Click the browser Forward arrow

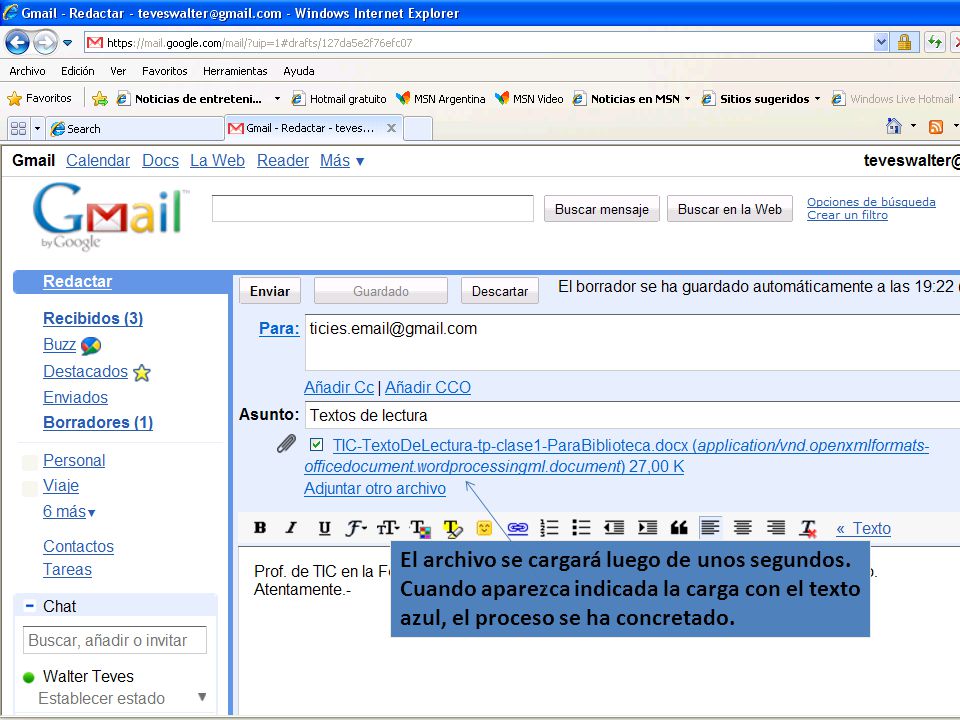[x=45, y=42]
